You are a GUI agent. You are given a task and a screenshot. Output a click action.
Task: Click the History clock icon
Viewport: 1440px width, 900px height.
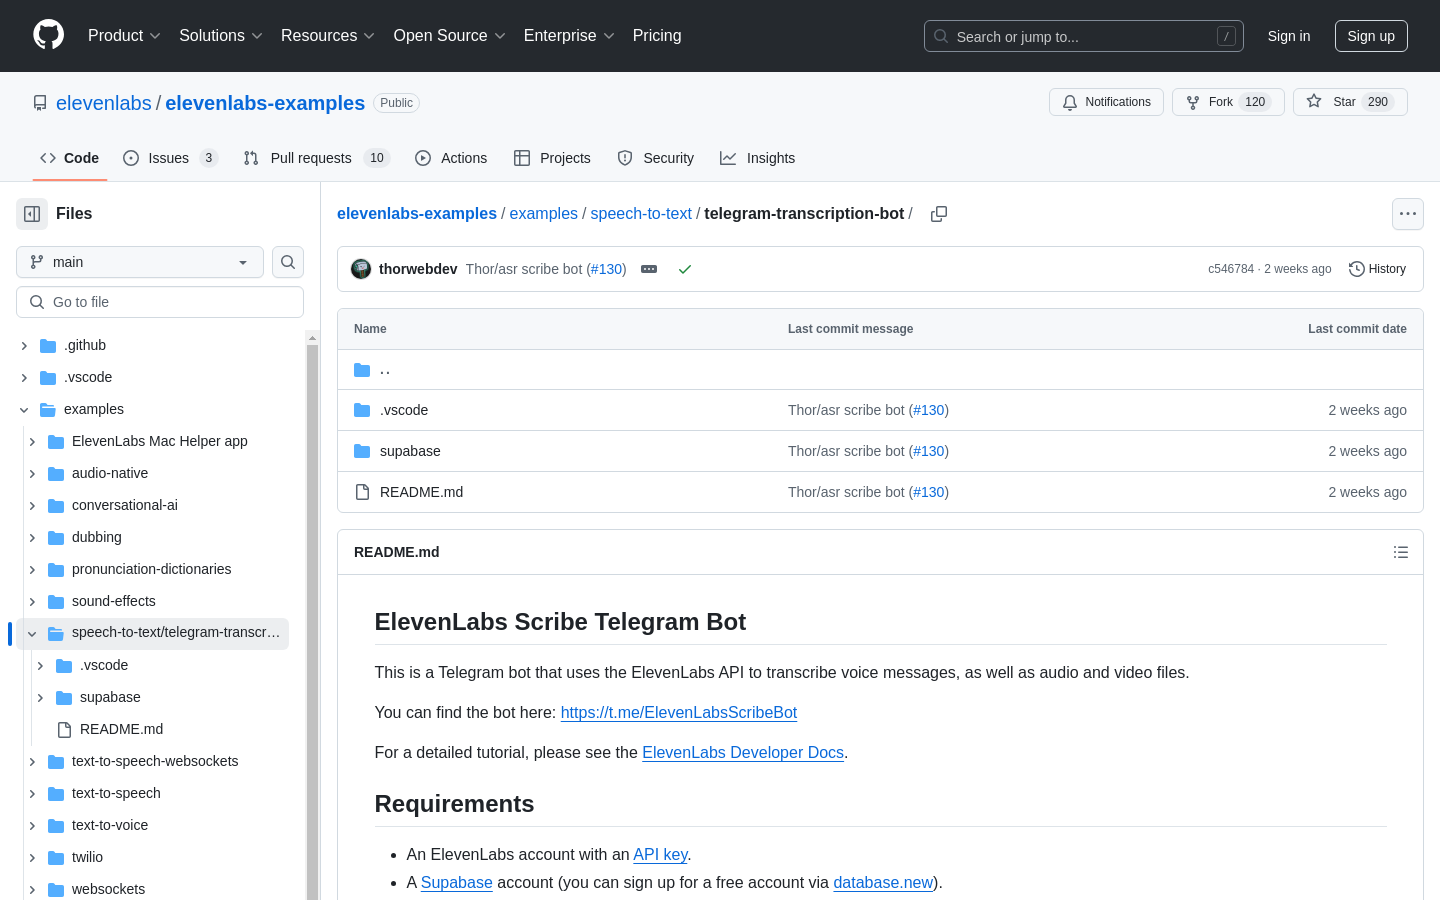1357,269
